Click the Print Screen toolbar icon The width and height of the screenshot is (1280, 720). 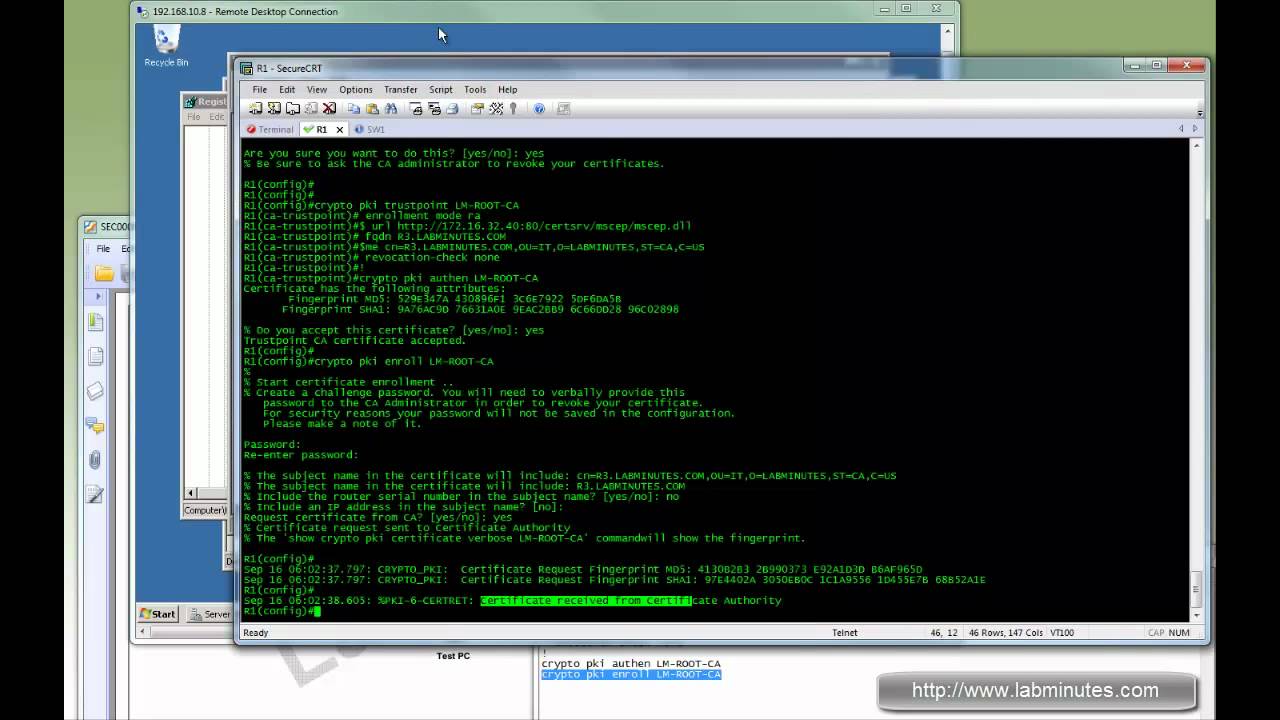click(x=416, y=108)
